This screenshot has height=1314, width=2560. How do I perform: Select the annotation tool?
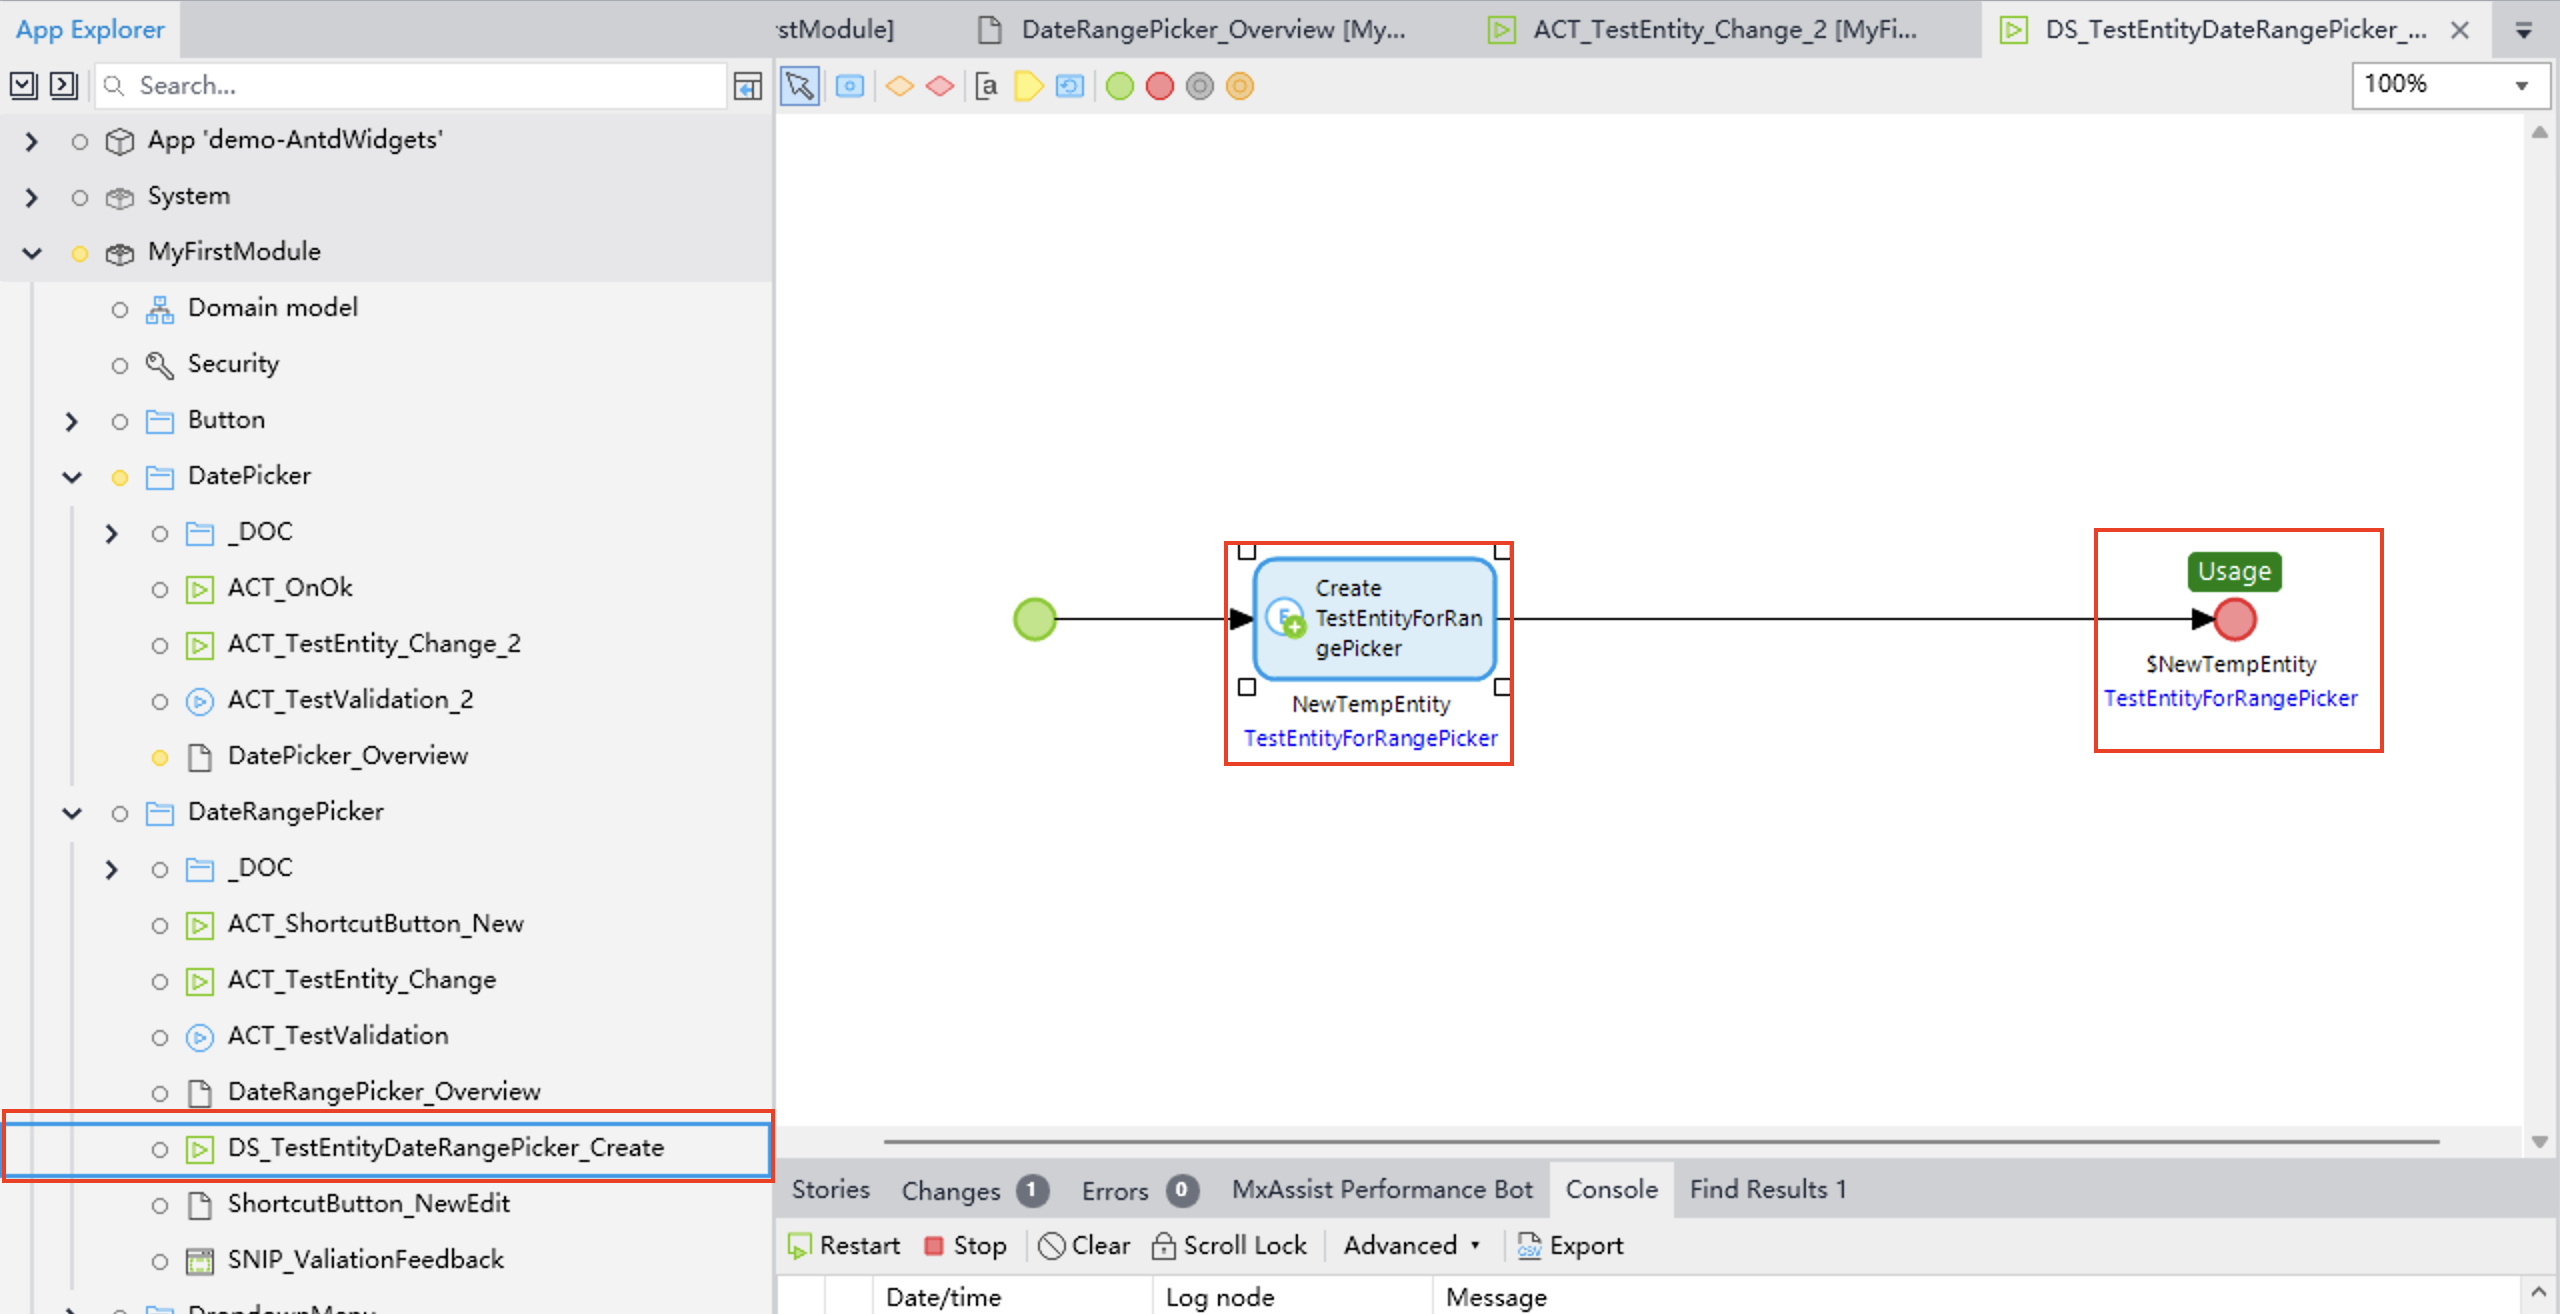coord(986,86)
